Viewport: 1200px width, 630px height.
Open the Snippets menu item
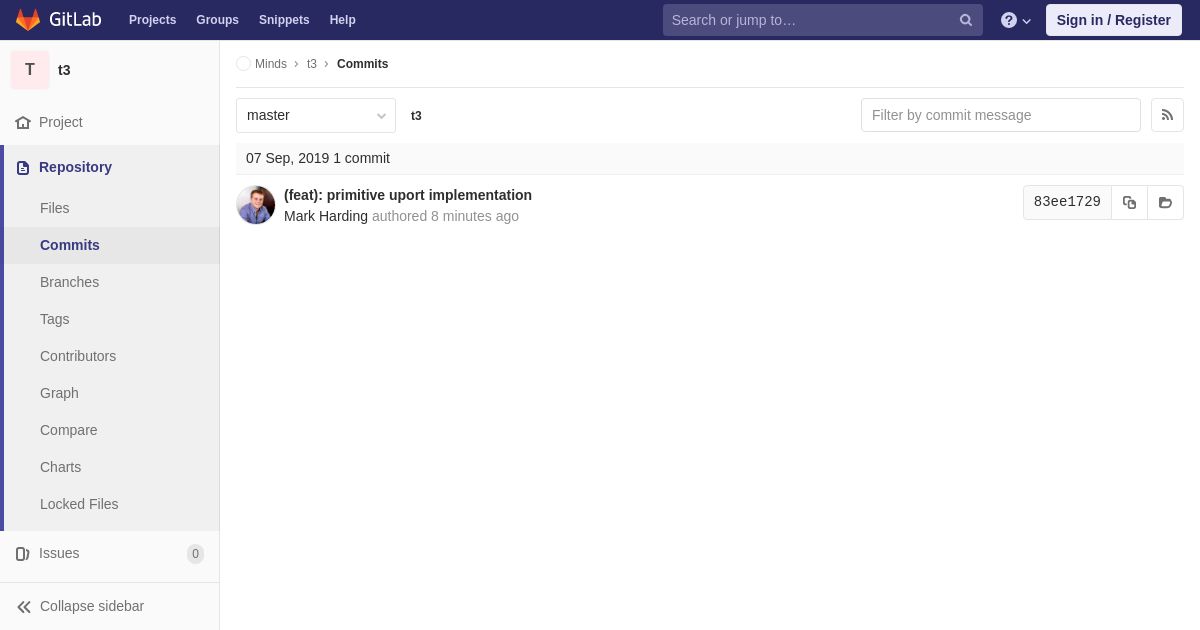[284, 20]
